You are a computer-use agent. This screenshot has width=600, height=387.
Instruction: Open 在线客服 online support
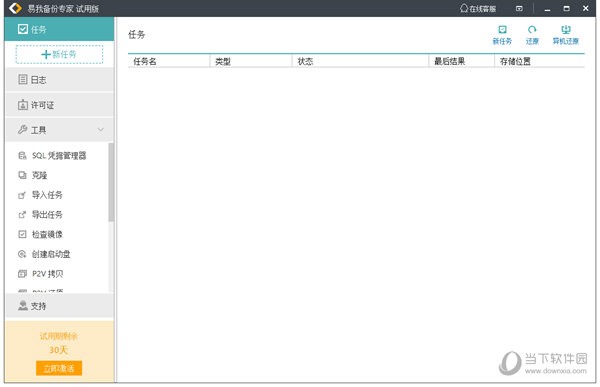click(478, 8)
